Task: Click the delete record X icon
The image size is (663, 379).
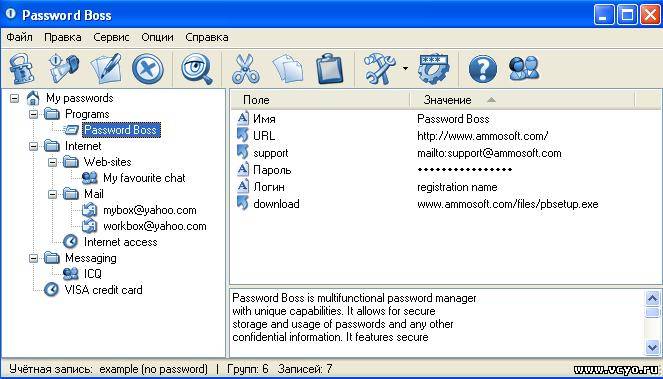Action: [148, 69]
